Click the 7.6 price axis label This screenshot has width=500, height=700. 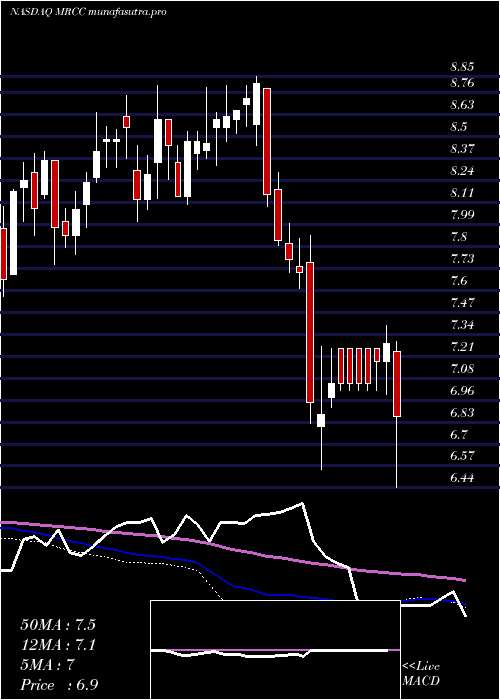tap(458, 281)
